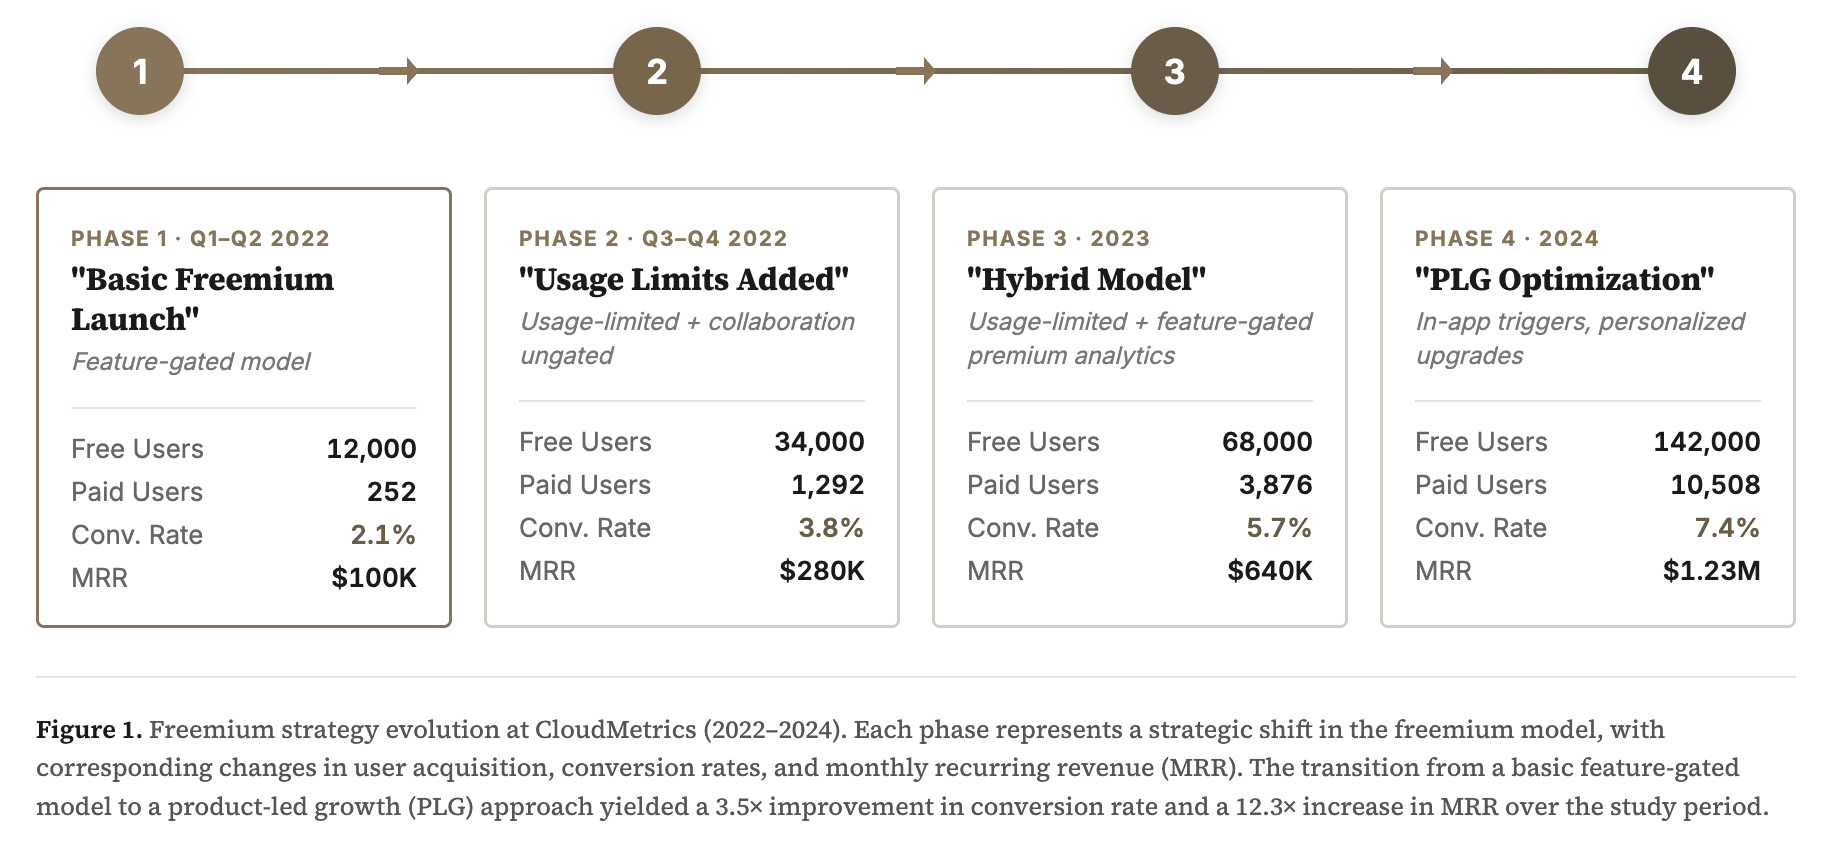Click the Phase 1 Q1–Q2 2022 label

coord(200,238)
